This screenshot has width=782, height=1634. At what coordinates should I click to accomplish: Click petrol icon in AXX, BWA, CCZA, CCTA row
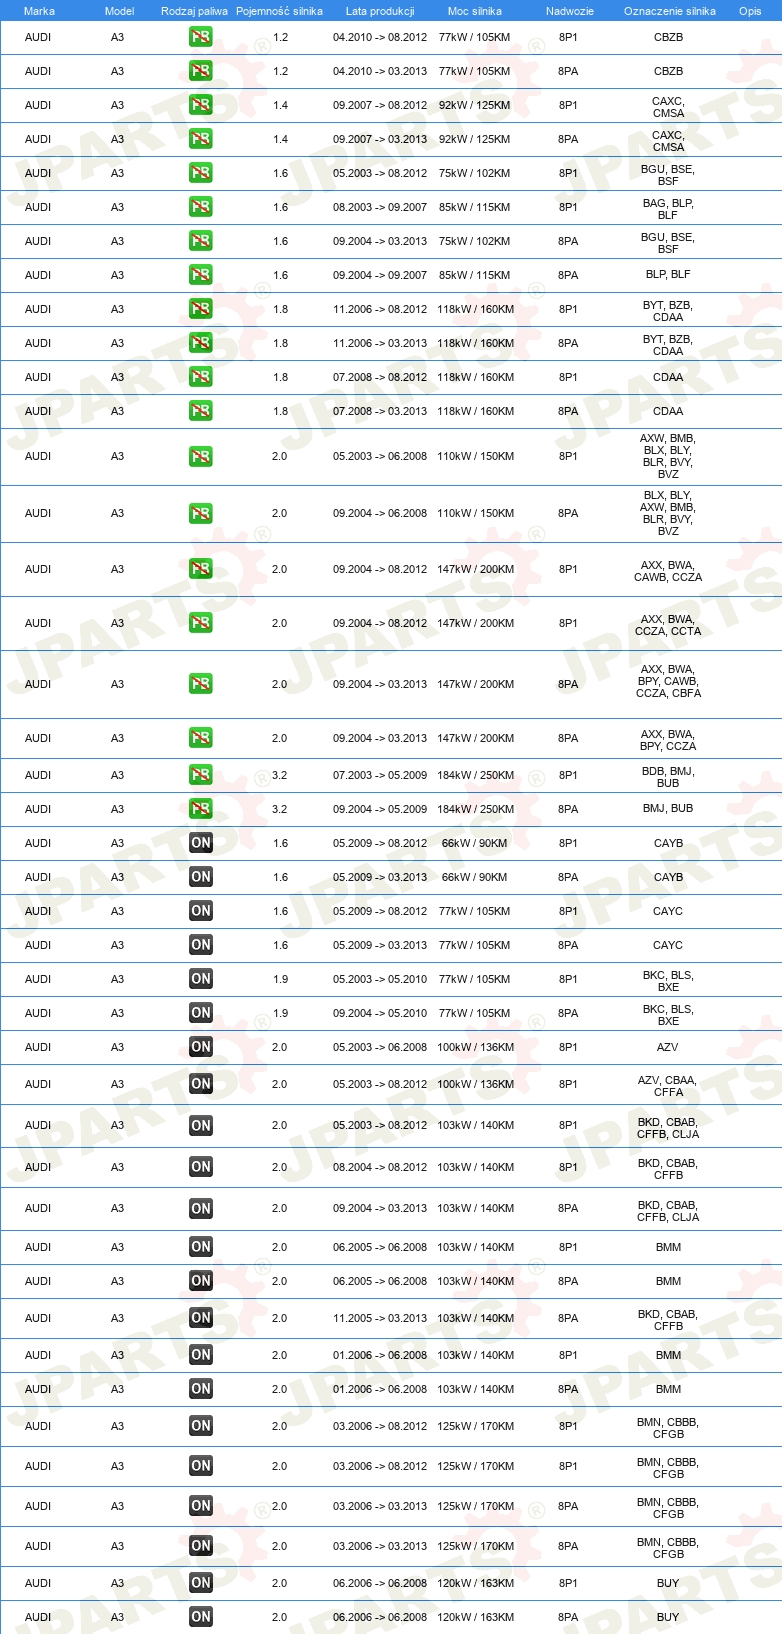[x=200, y=623]
